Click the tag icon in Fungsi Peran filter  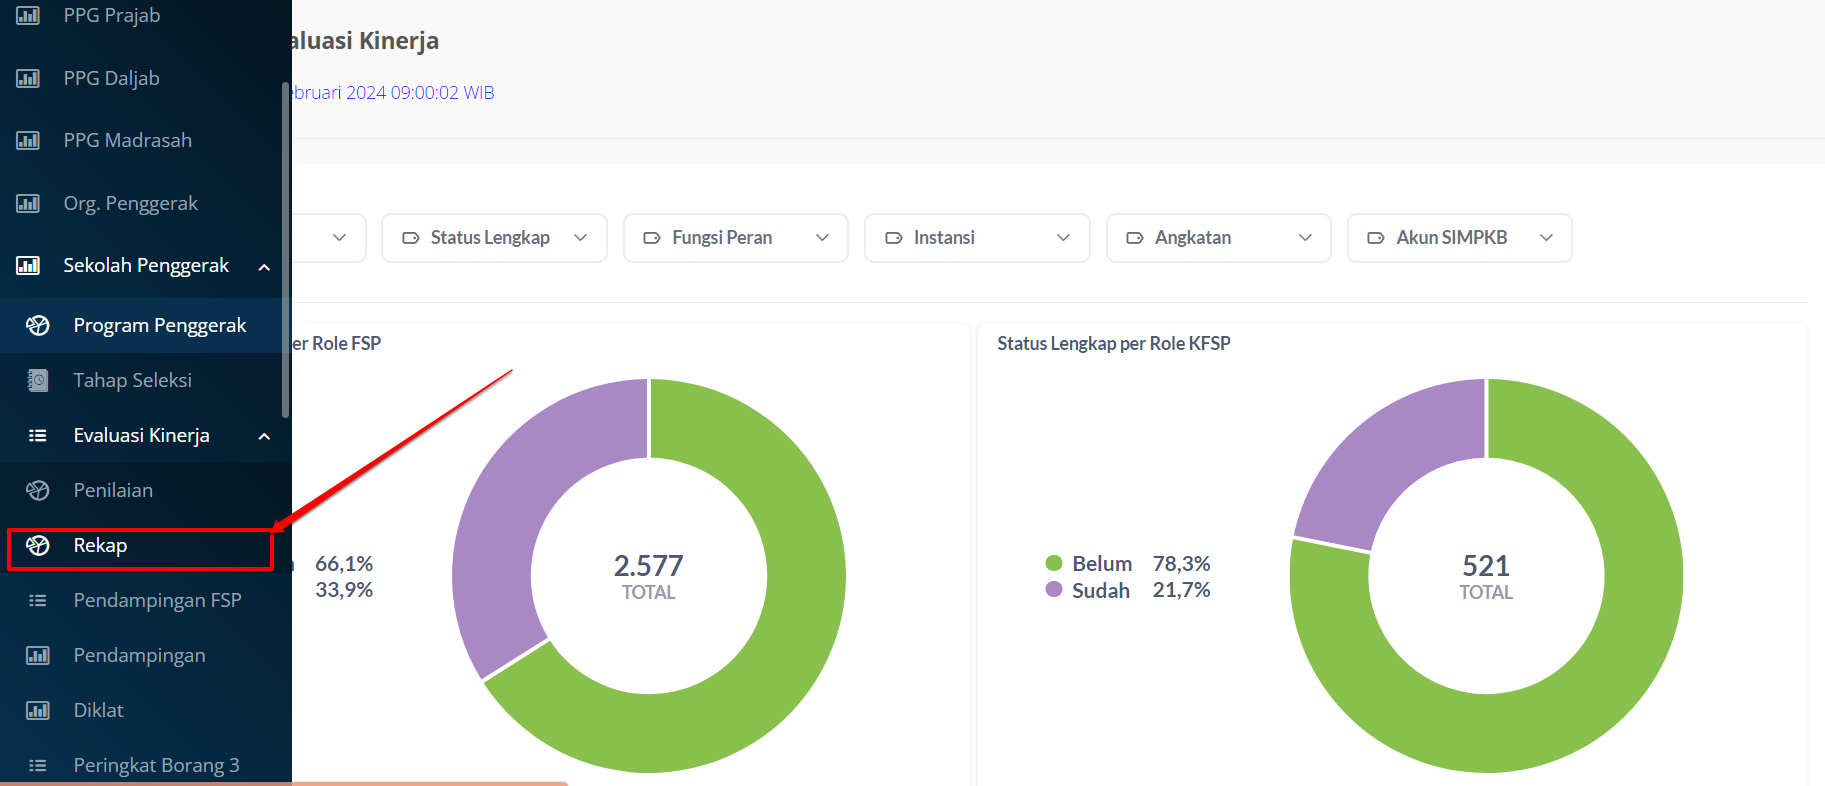652,238
